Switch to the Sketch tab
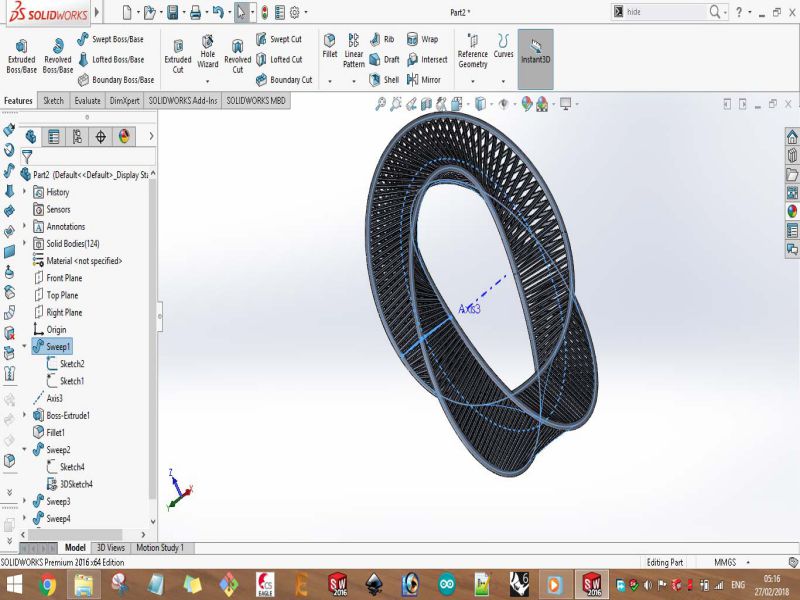 (x=54, y=101)
